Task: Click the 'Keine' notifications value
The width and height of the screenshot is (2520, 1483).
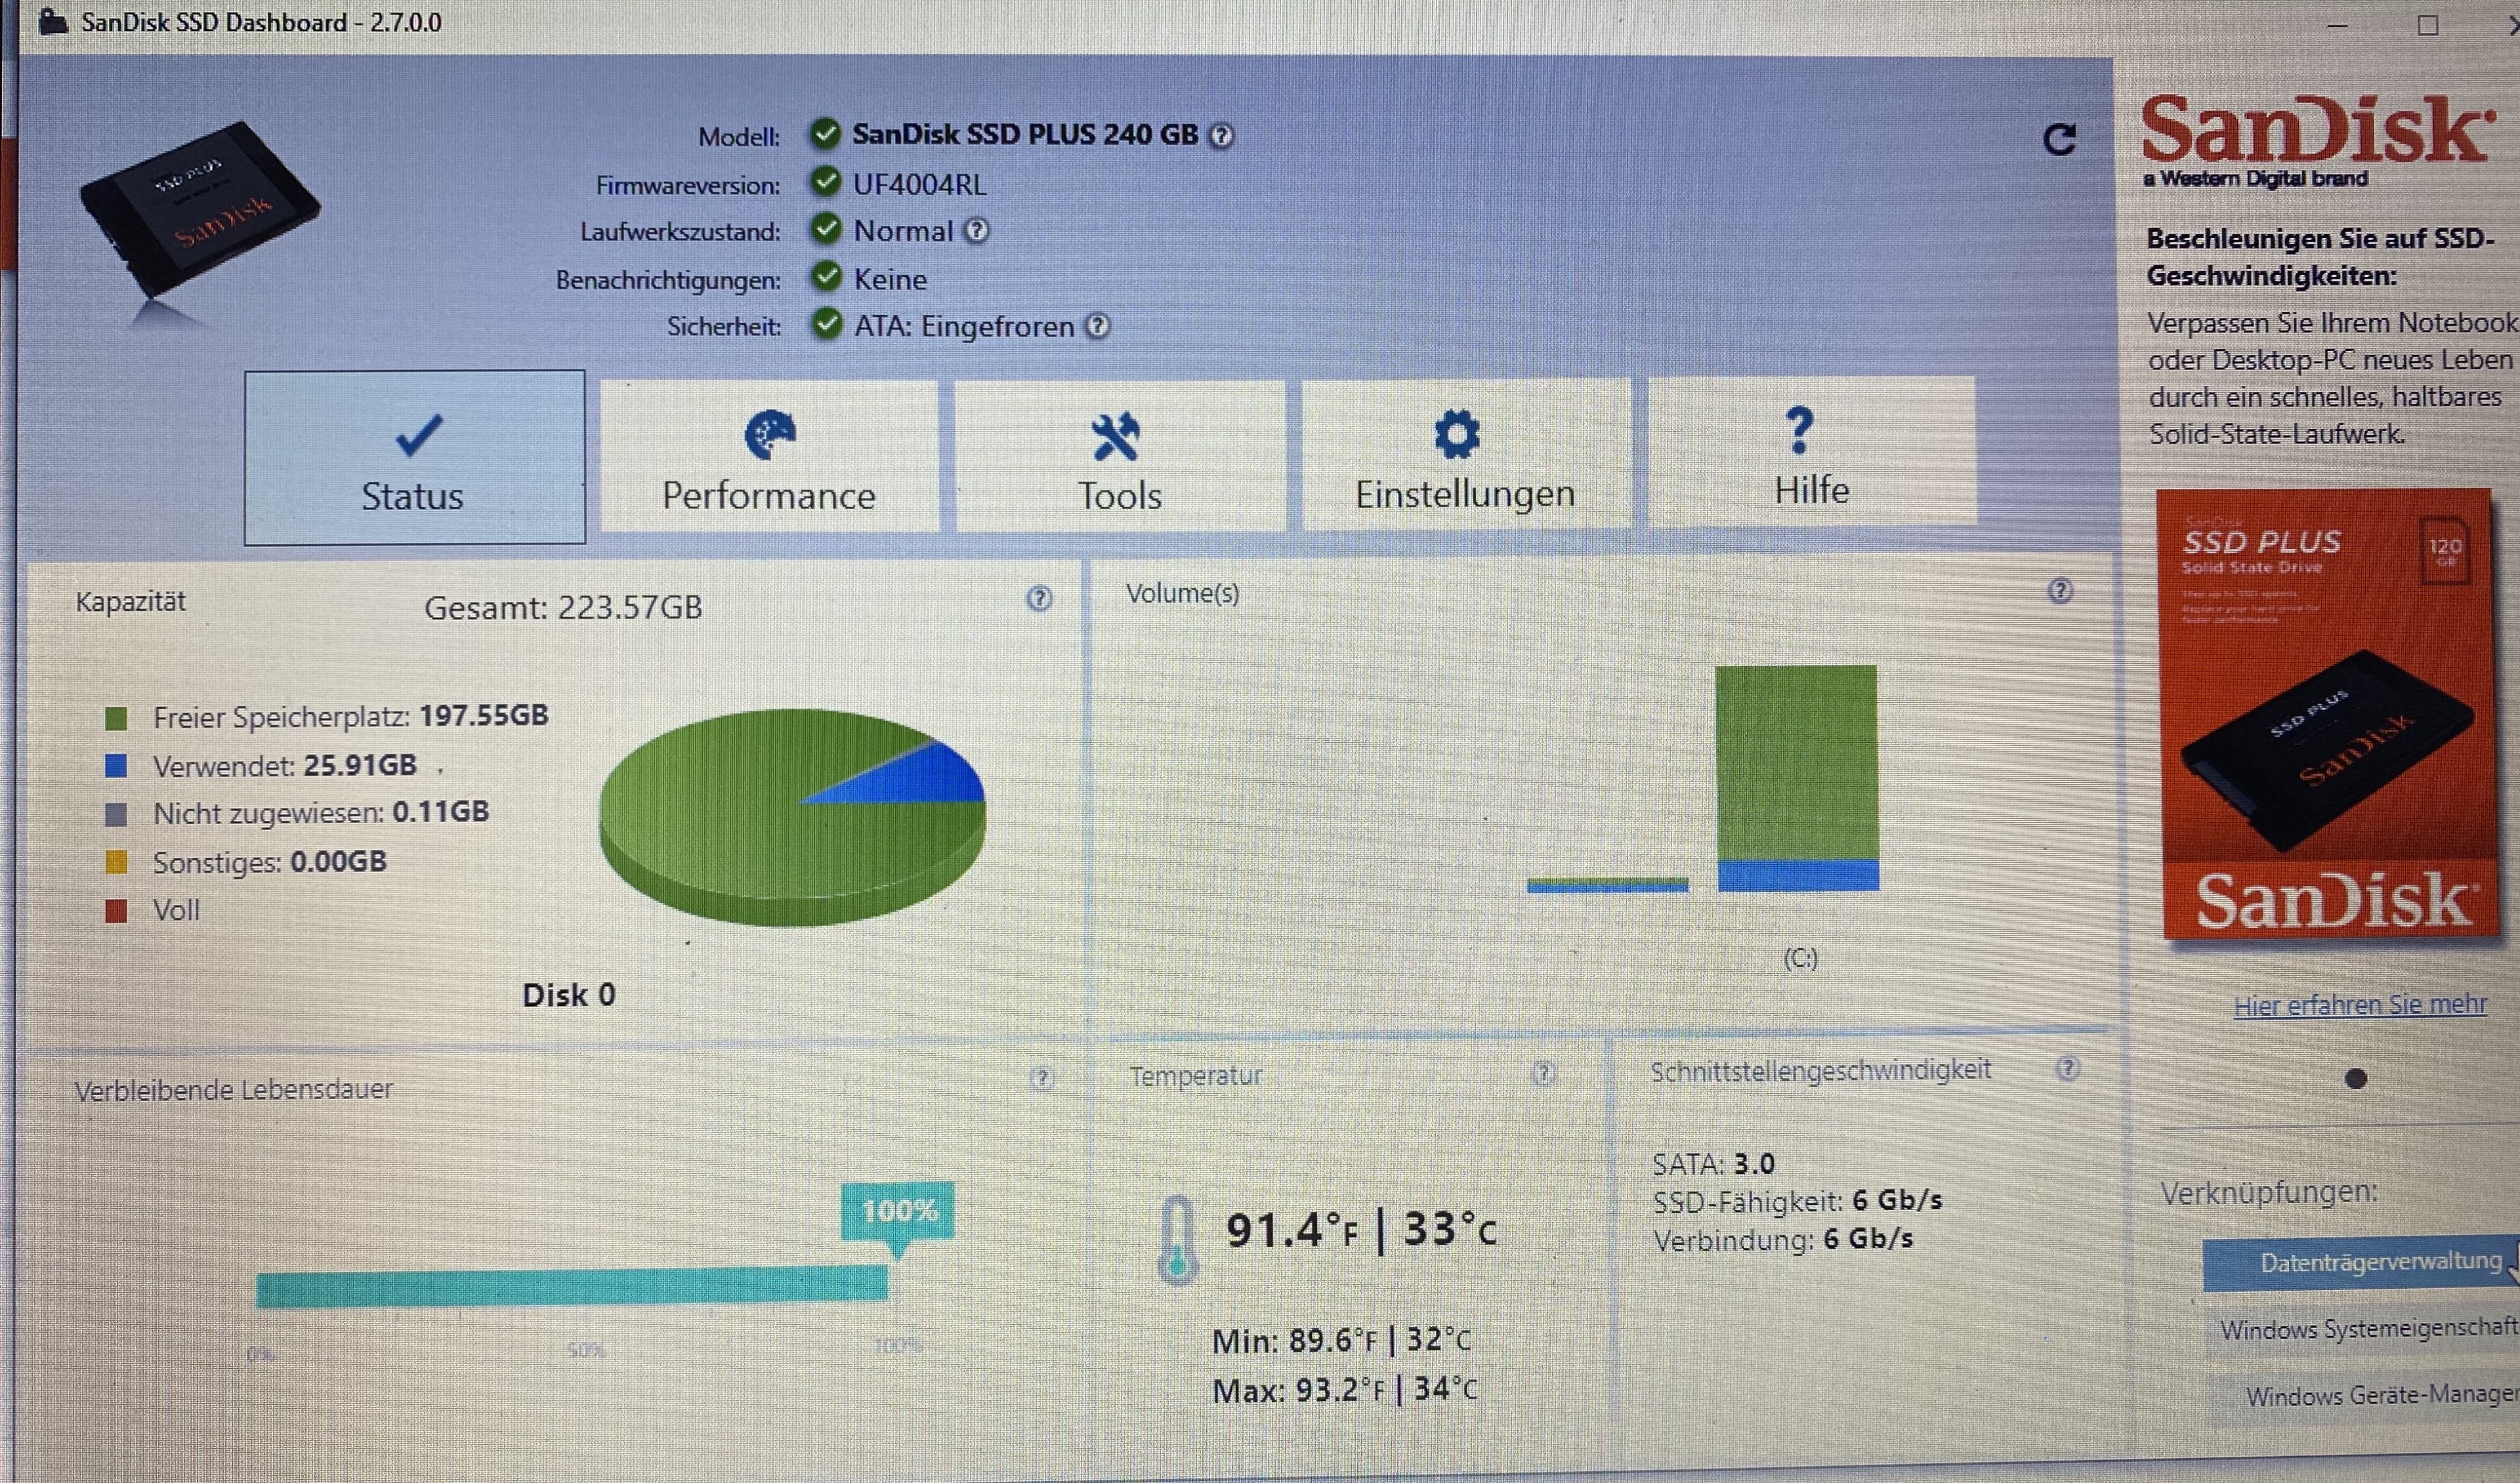Action: pos(890,279)
